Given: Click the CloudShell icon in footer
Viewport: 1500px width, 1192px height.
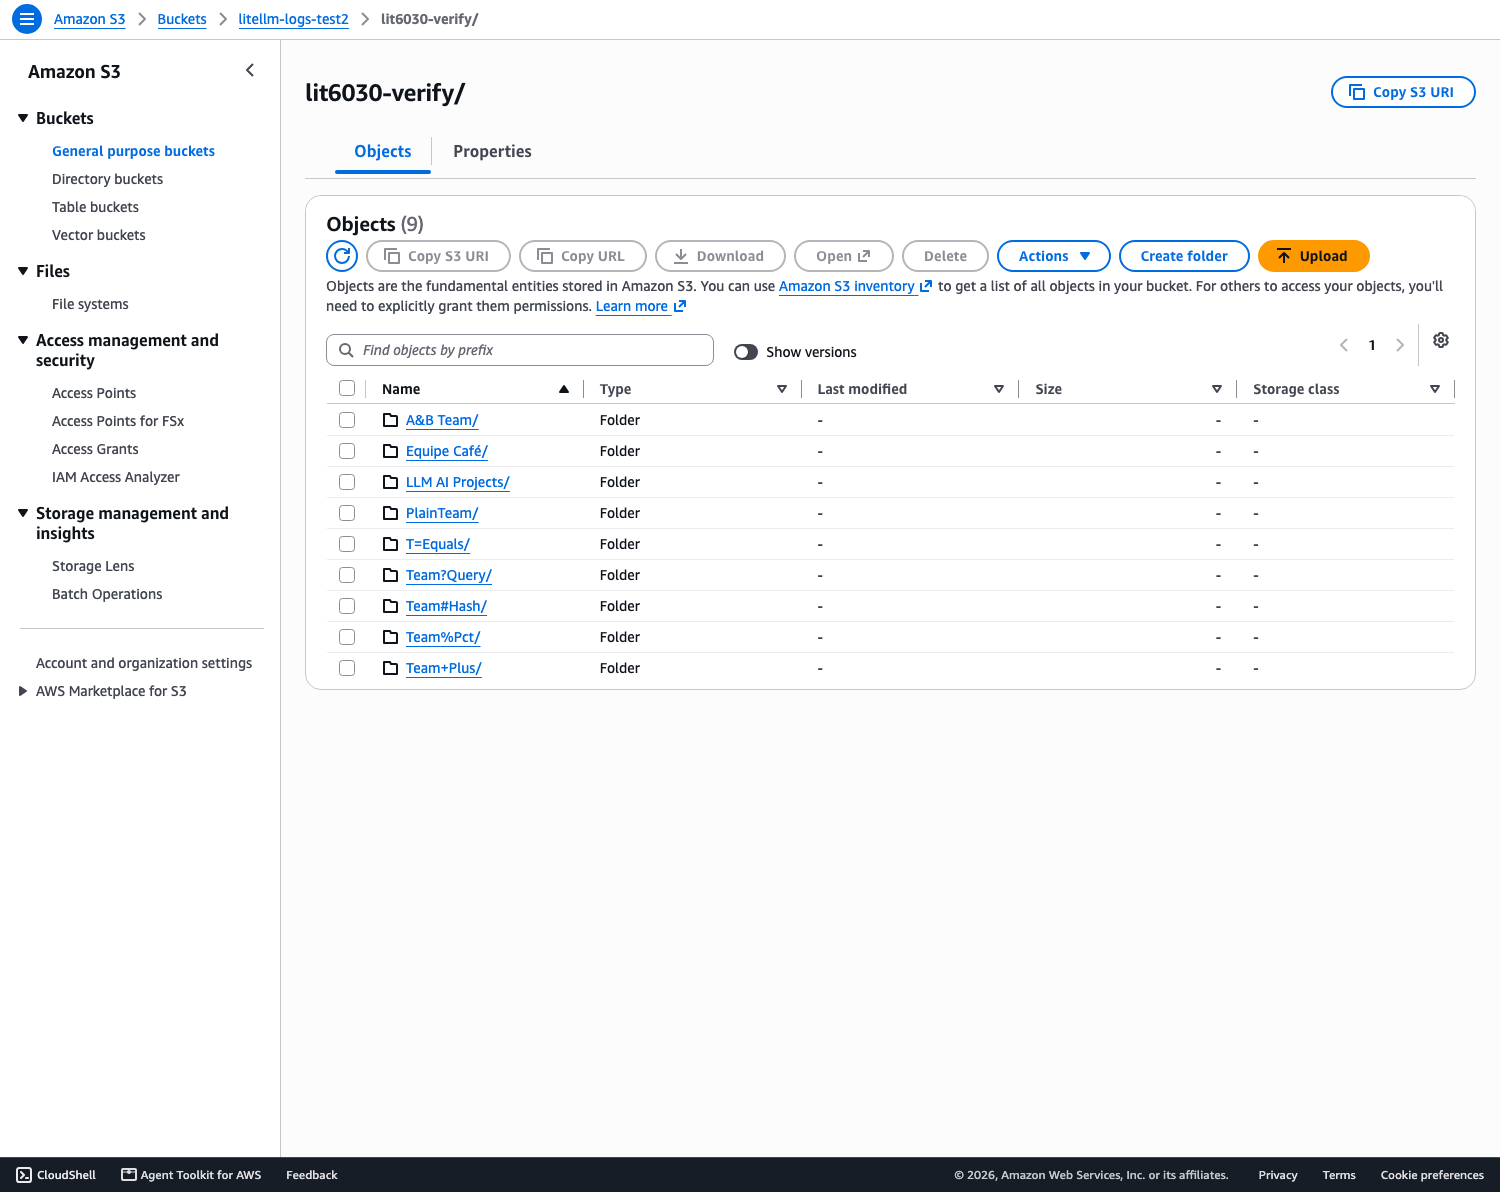Looking at the screenshot, I should pyautogui.click(x=24, y=1175).
